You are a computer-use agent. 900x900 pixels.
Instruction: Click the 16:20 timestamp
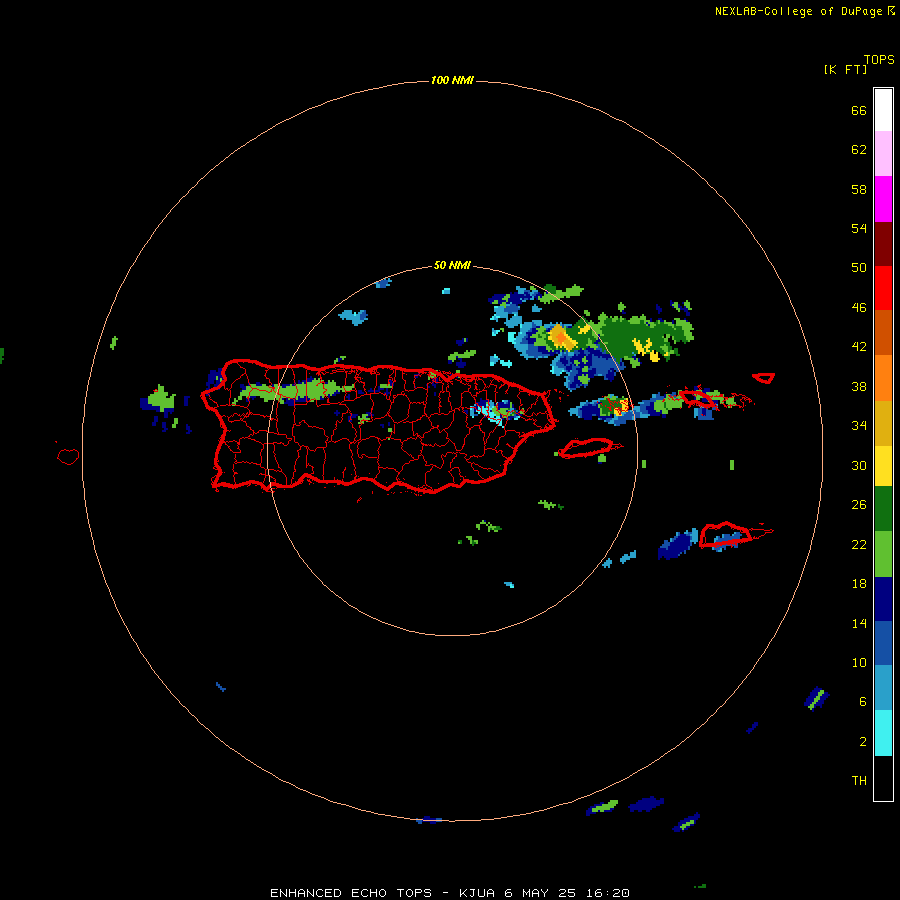pos(608,893)
